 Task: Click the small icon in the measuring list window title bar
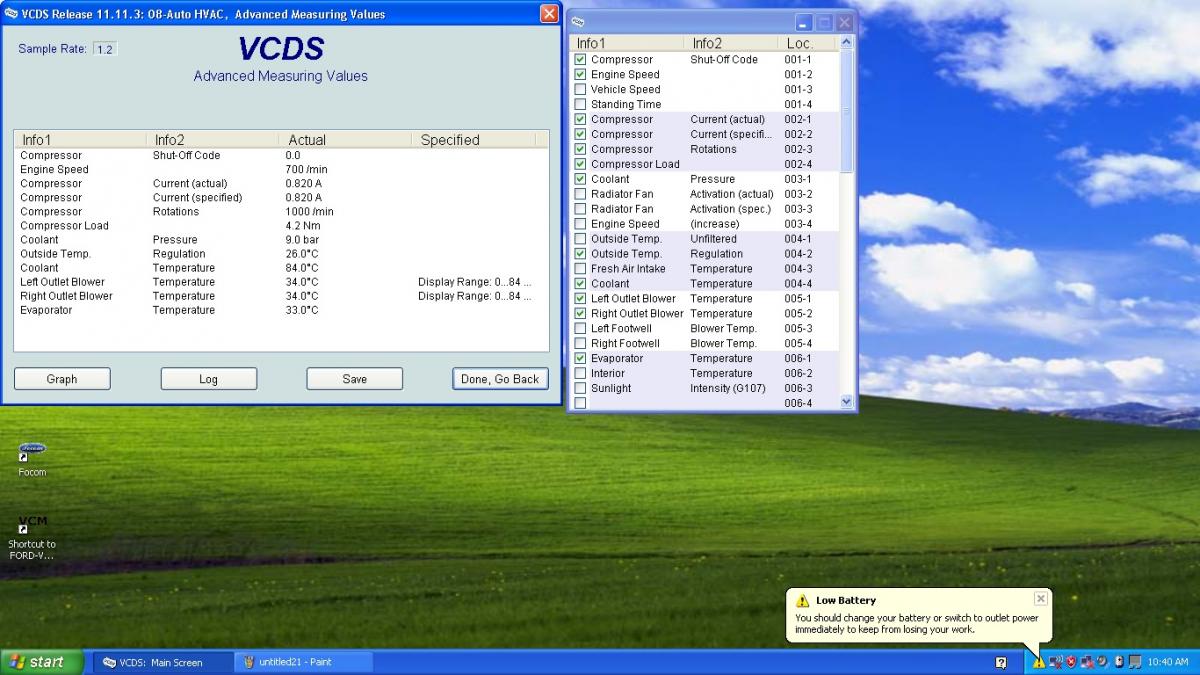579,22
